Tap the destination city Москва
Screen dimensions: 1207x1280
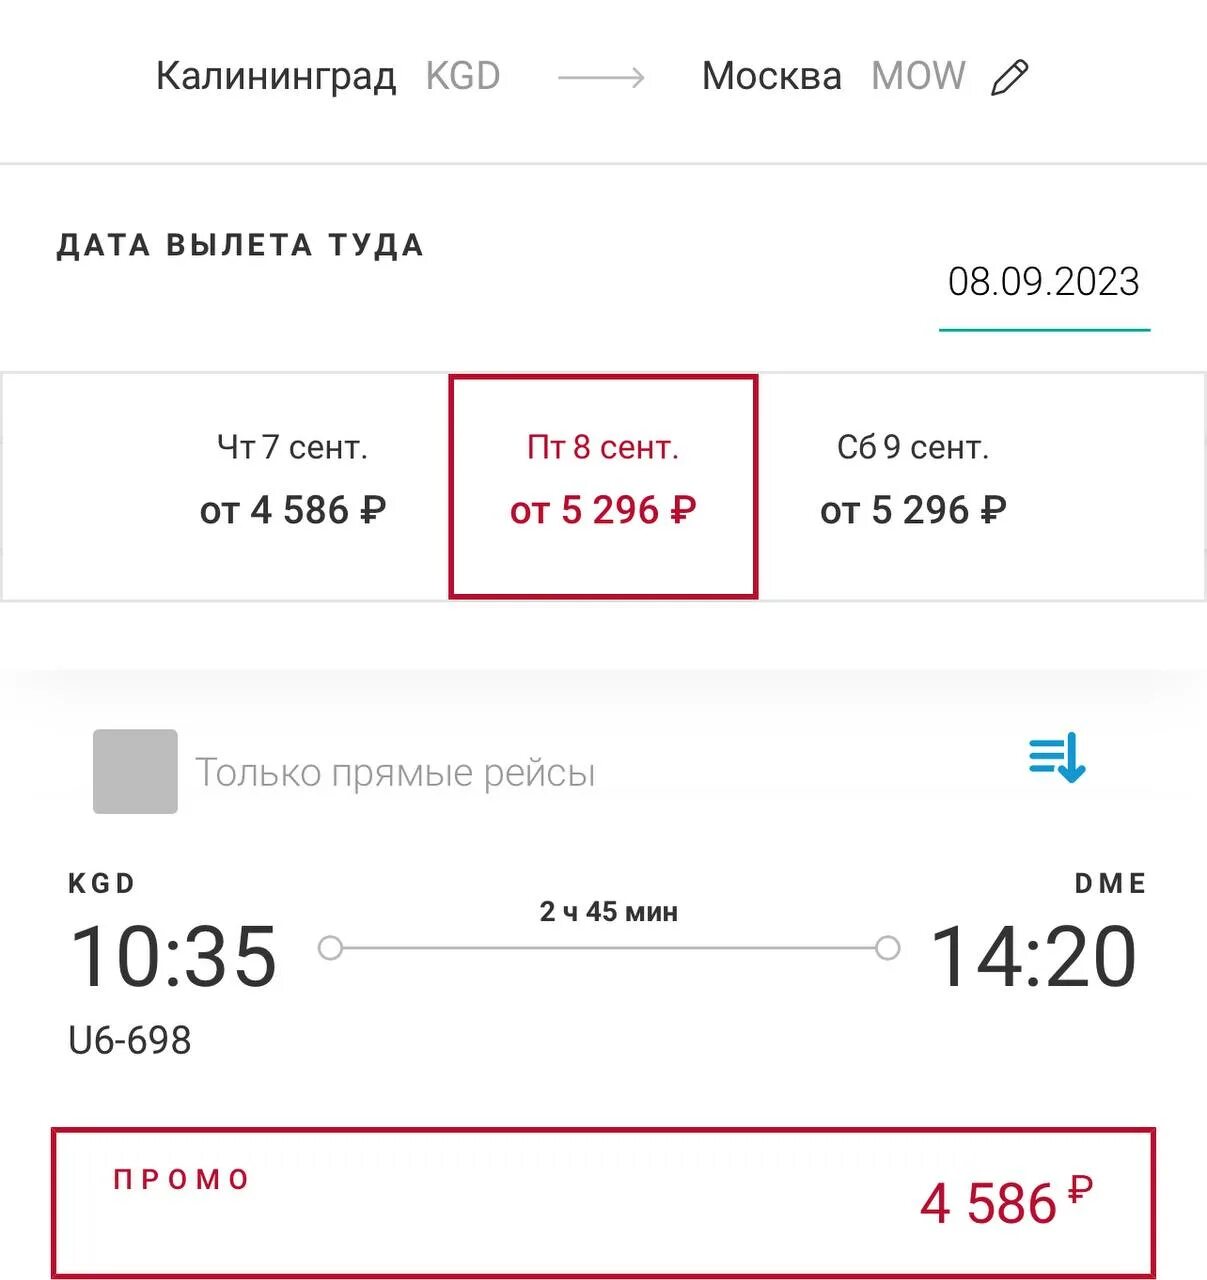point(771,77)
